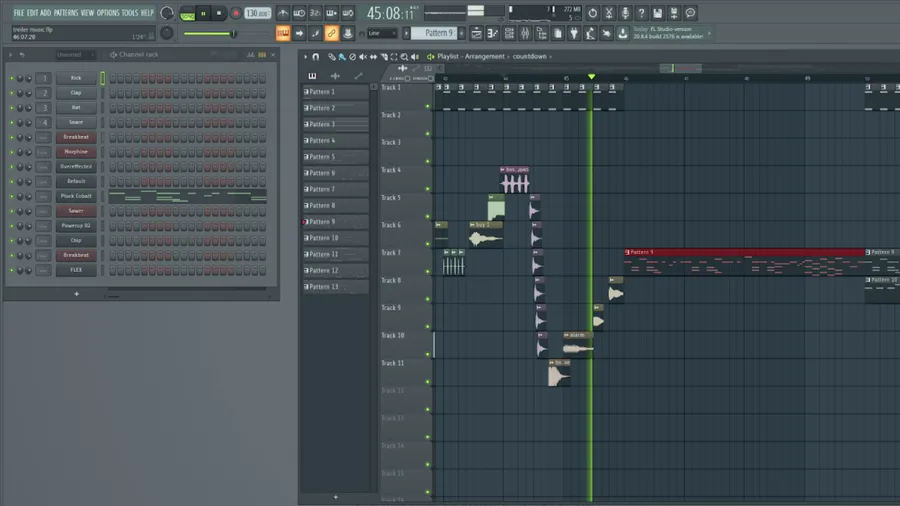Click the plus button beside Pattern 9
This screenshot has width=900, height=506.
point(461,33)
